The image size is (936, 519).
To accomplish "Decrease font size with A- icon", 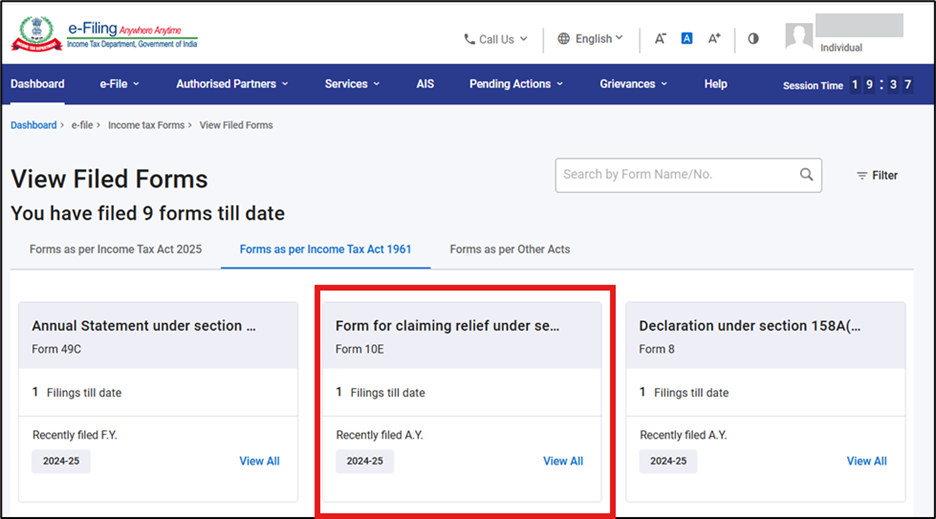I will tap(660, 38).
